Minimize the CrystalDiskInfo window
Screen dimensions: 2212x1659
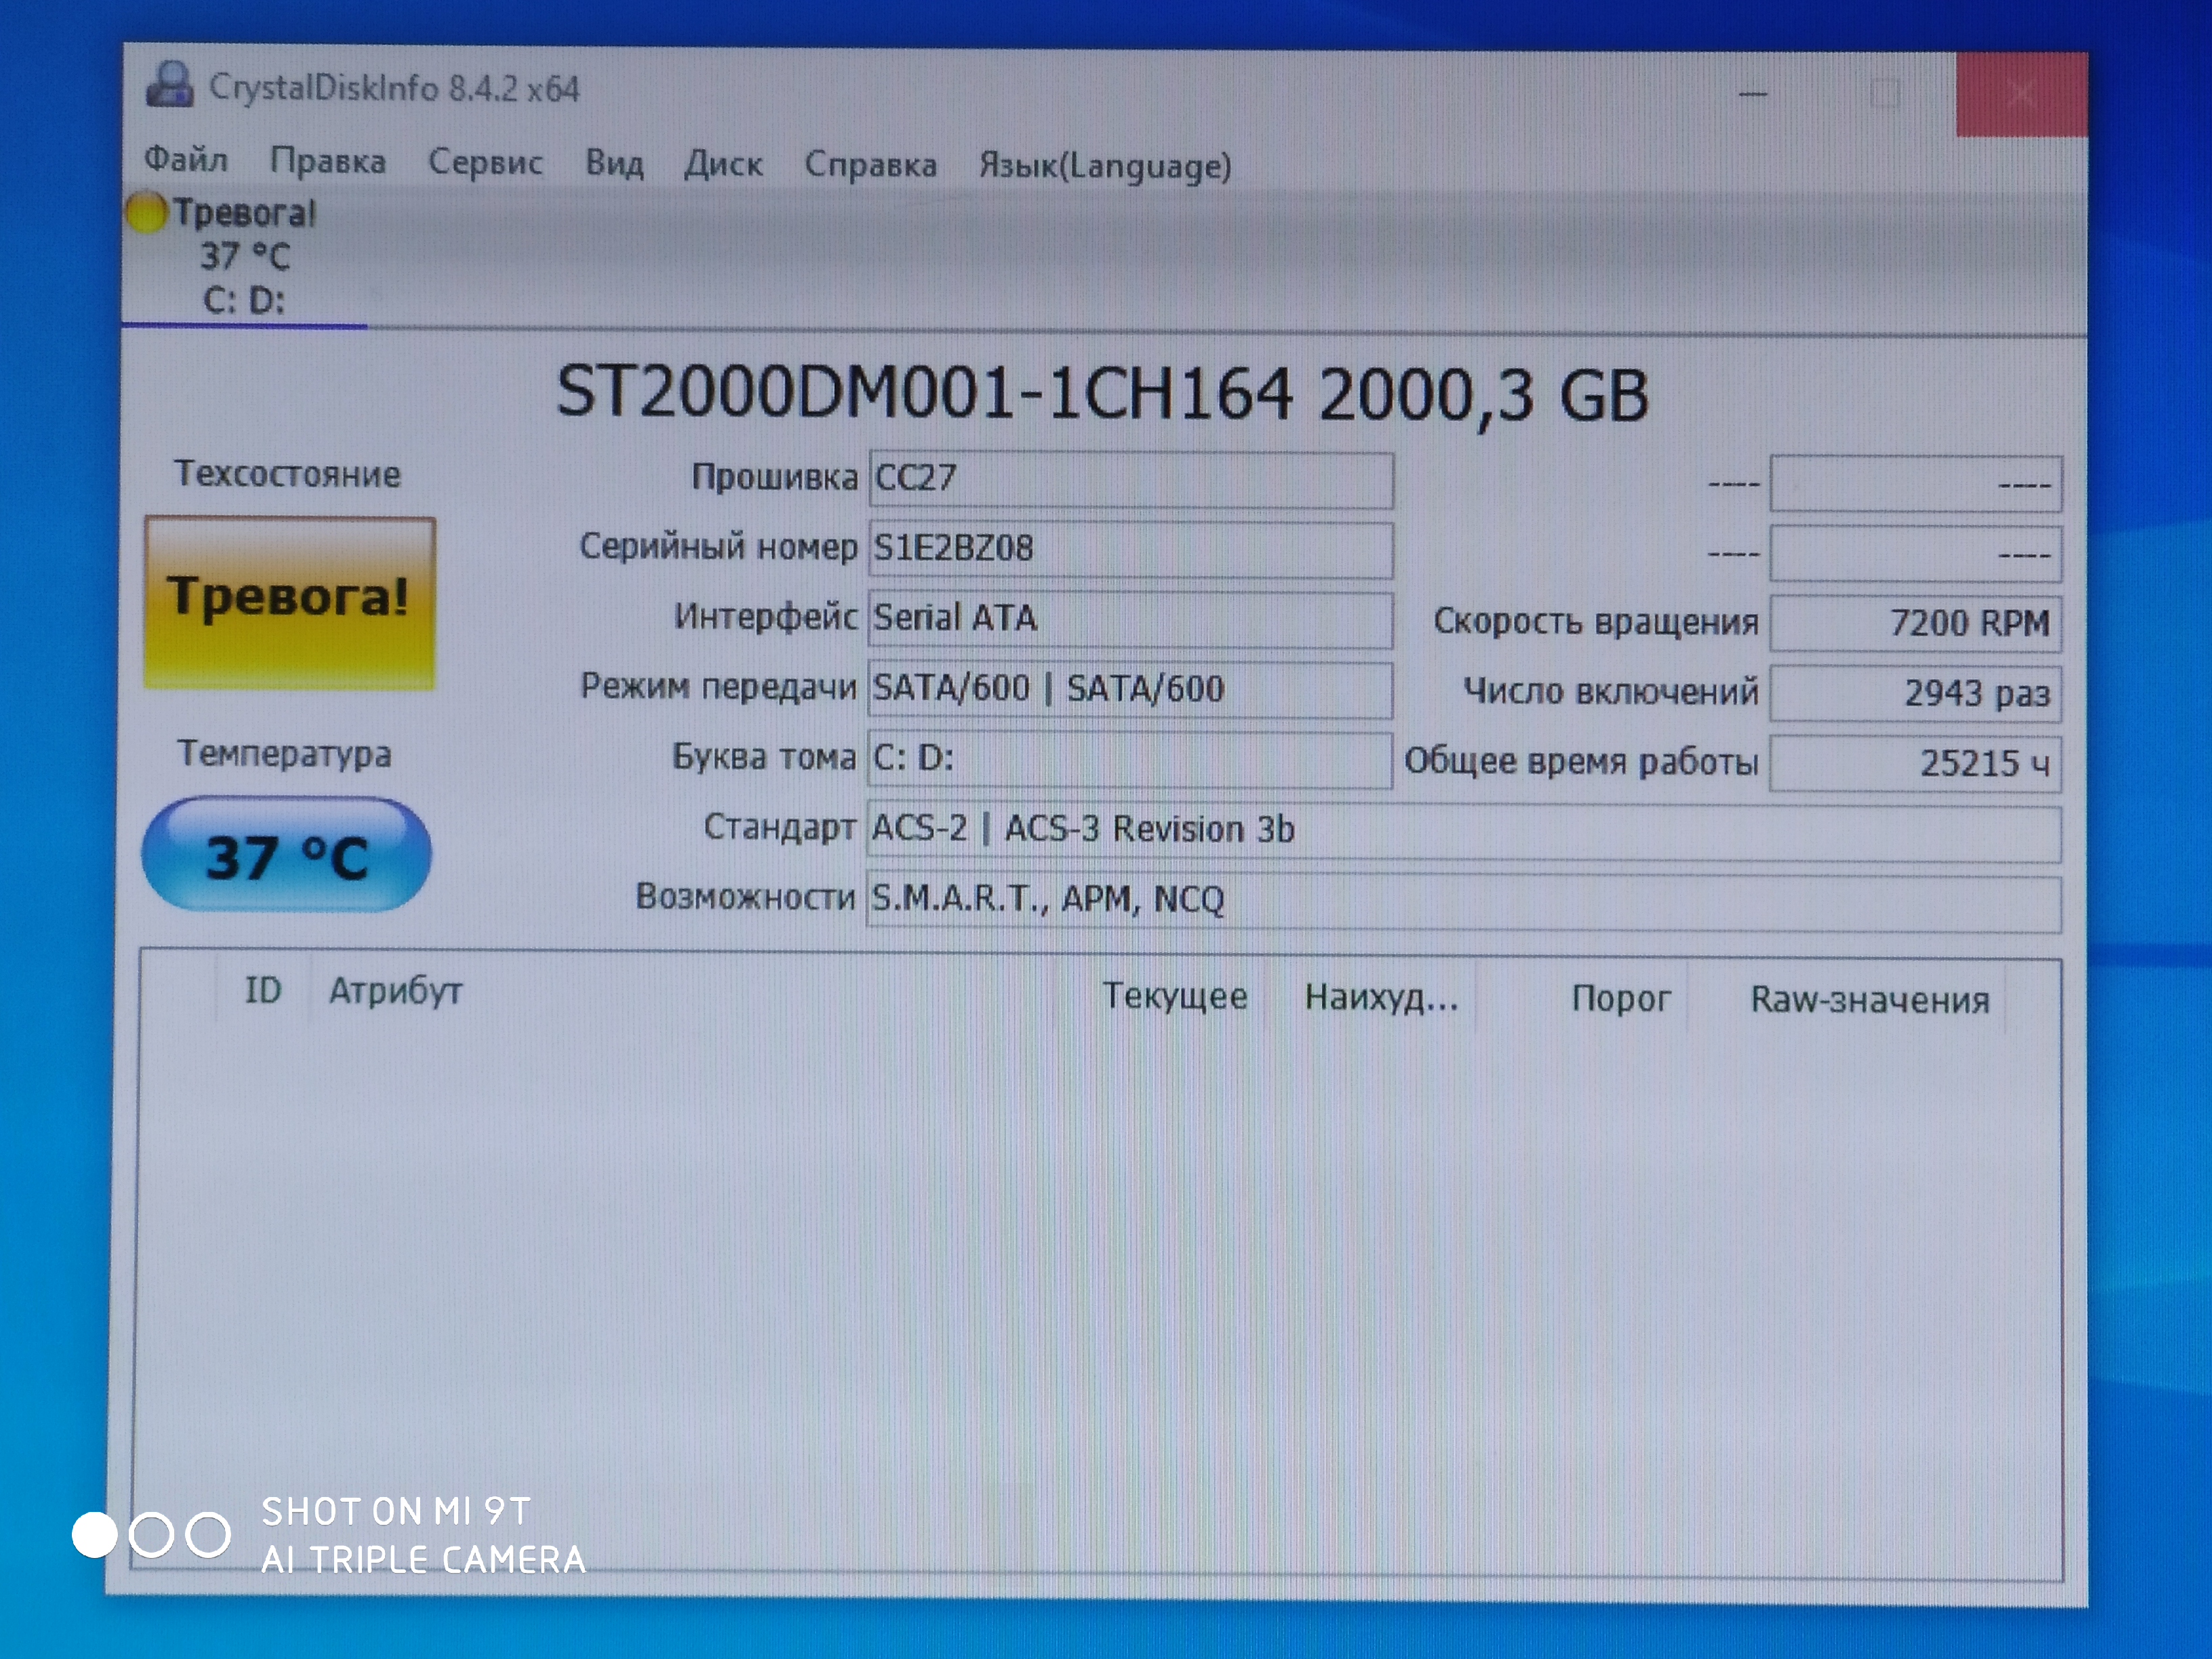click(x=1753, y=94)
